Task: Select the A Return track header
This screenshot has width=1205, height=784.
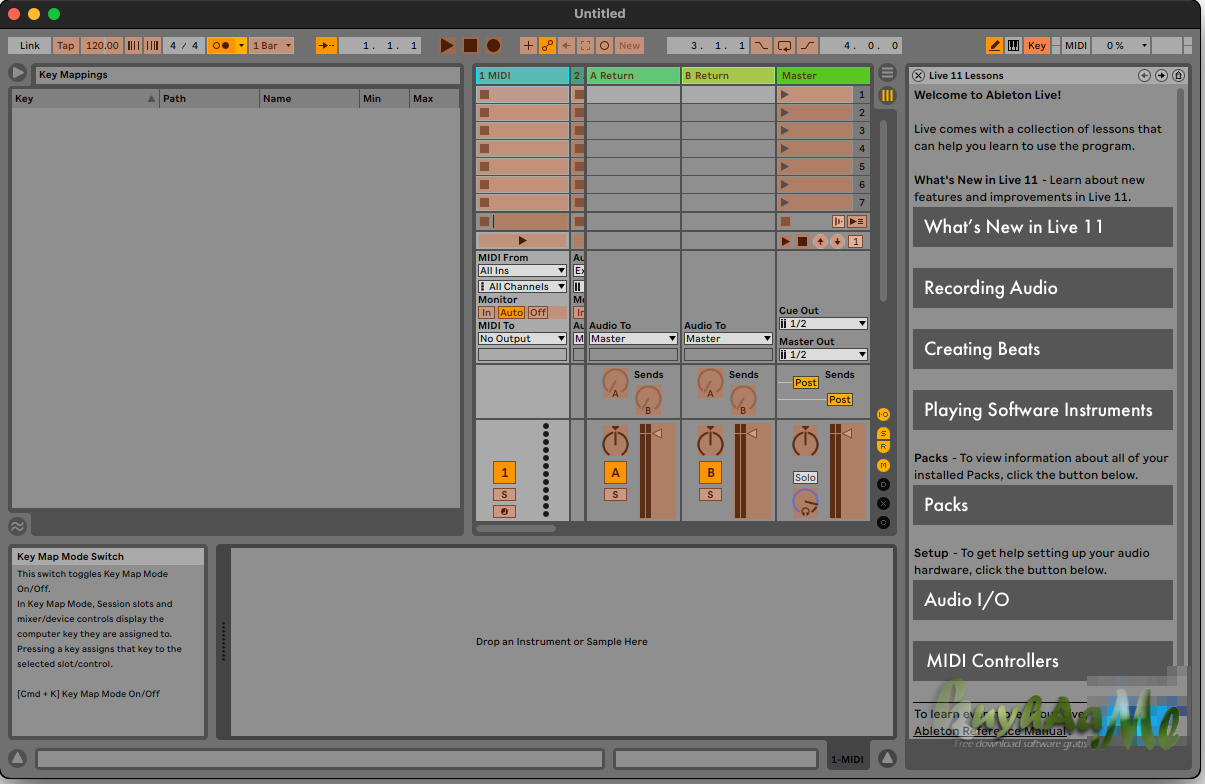Action: pos(633,75)
